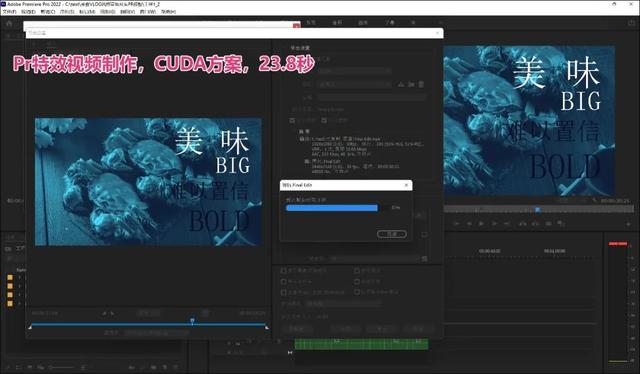Click the Save Preset icon
Viewport: 640px width, 374px height.
tap(401, 84)
